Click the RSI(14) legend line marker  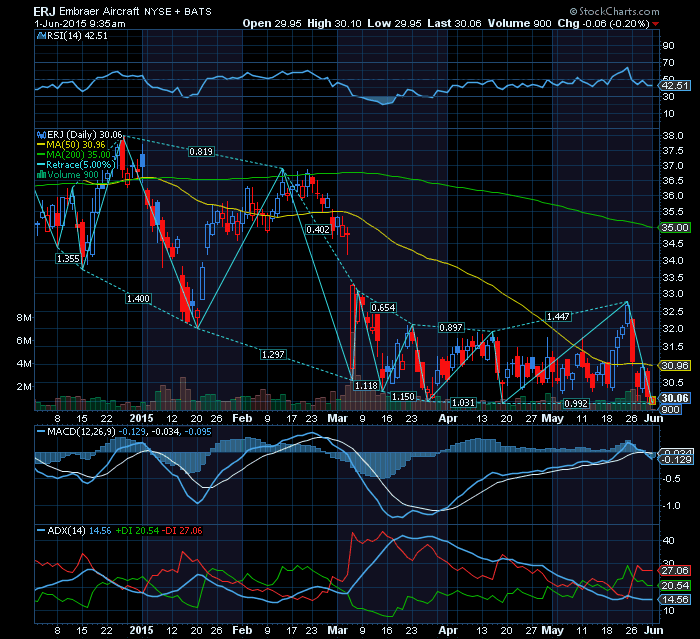(x=38, y=35)
